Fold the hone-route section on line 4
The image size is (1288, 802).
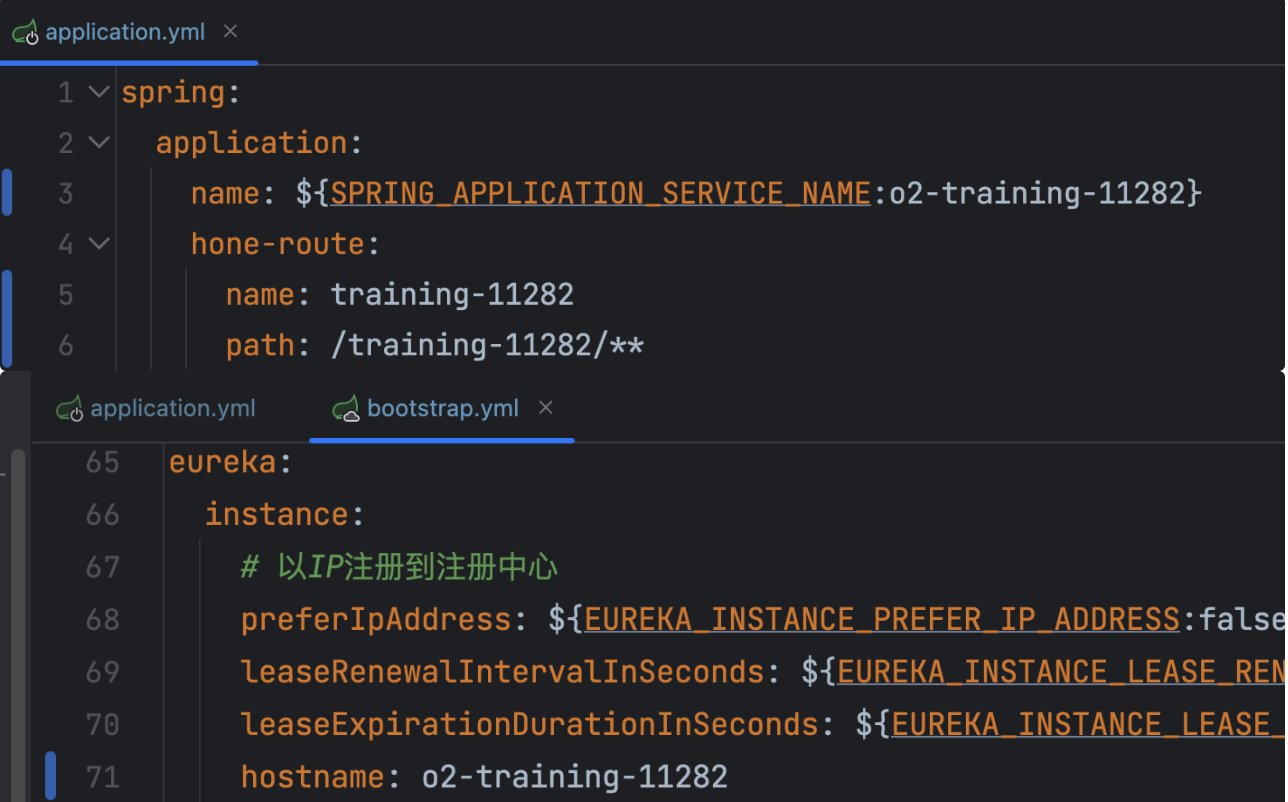98,244
